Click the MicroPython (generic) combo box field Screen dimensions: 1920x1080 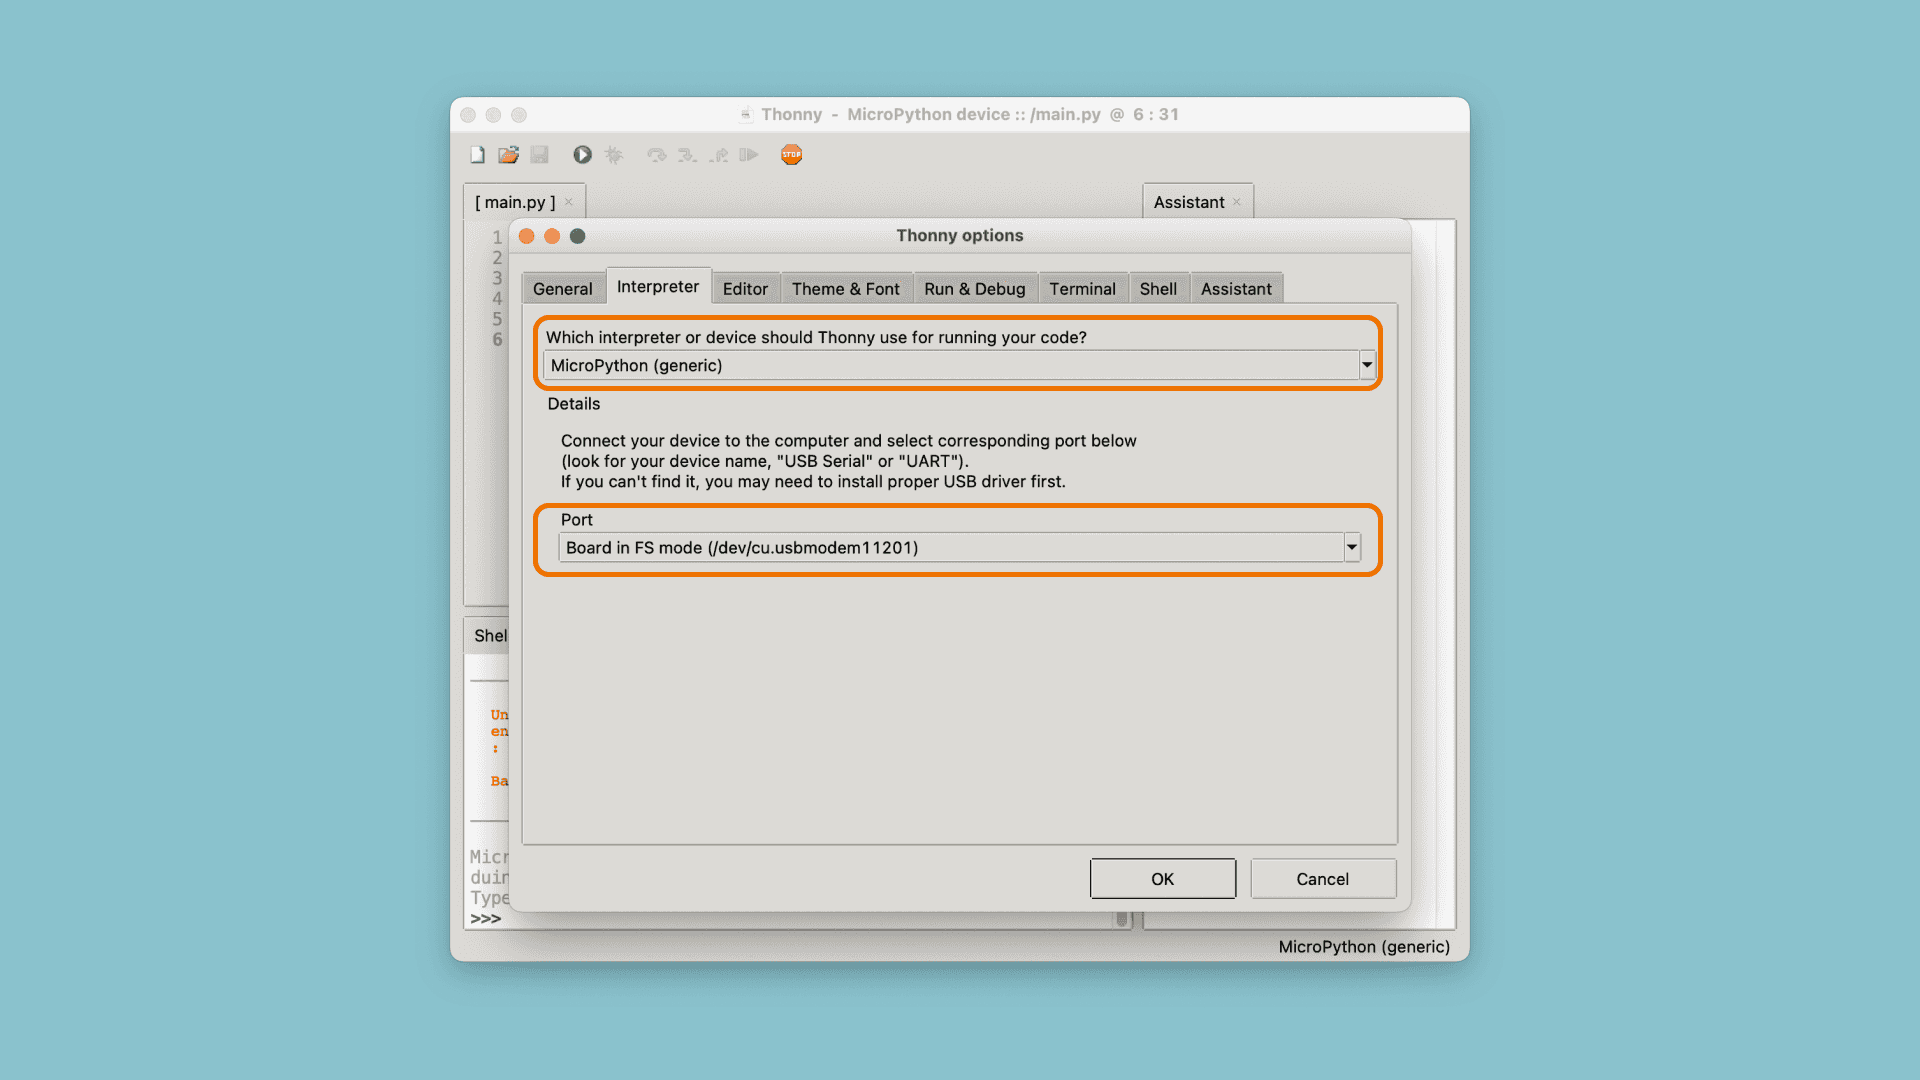[x=950, y=365]
